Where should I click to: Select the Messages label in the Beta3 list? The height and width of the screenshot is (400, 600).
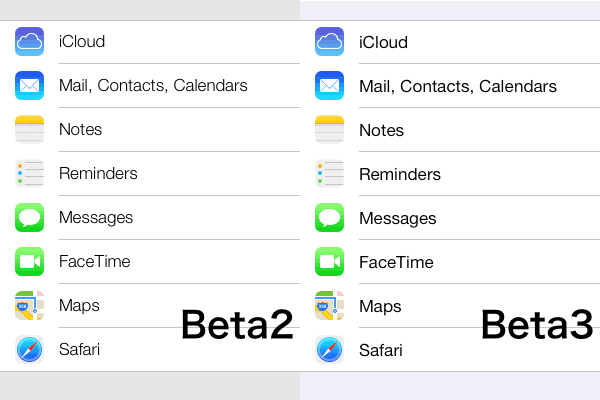click(398, 218)
